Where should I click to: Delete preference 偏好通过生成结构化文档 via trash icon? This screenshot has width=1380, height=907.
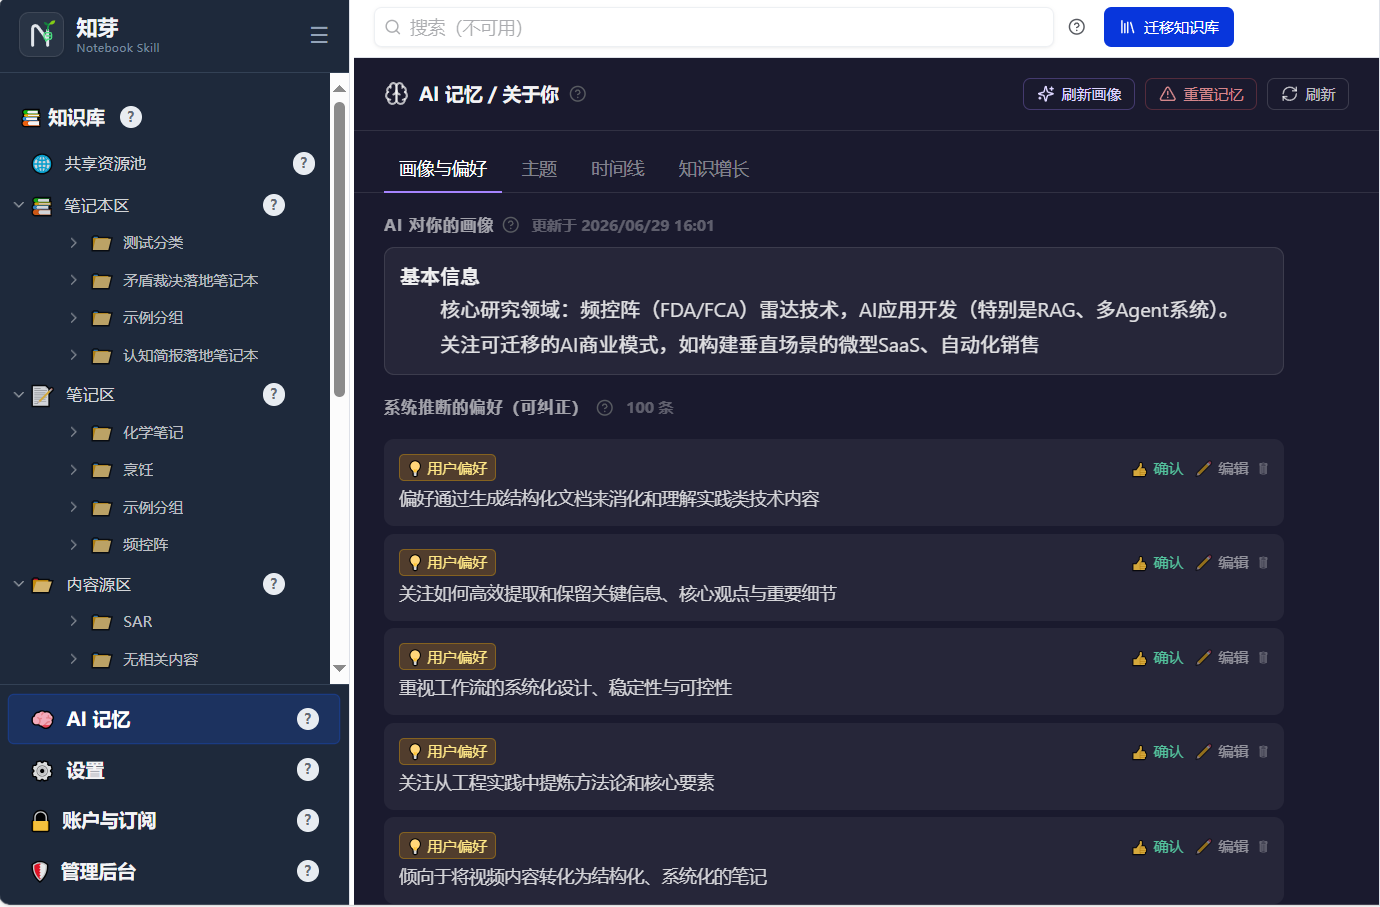pos(1263,469)
